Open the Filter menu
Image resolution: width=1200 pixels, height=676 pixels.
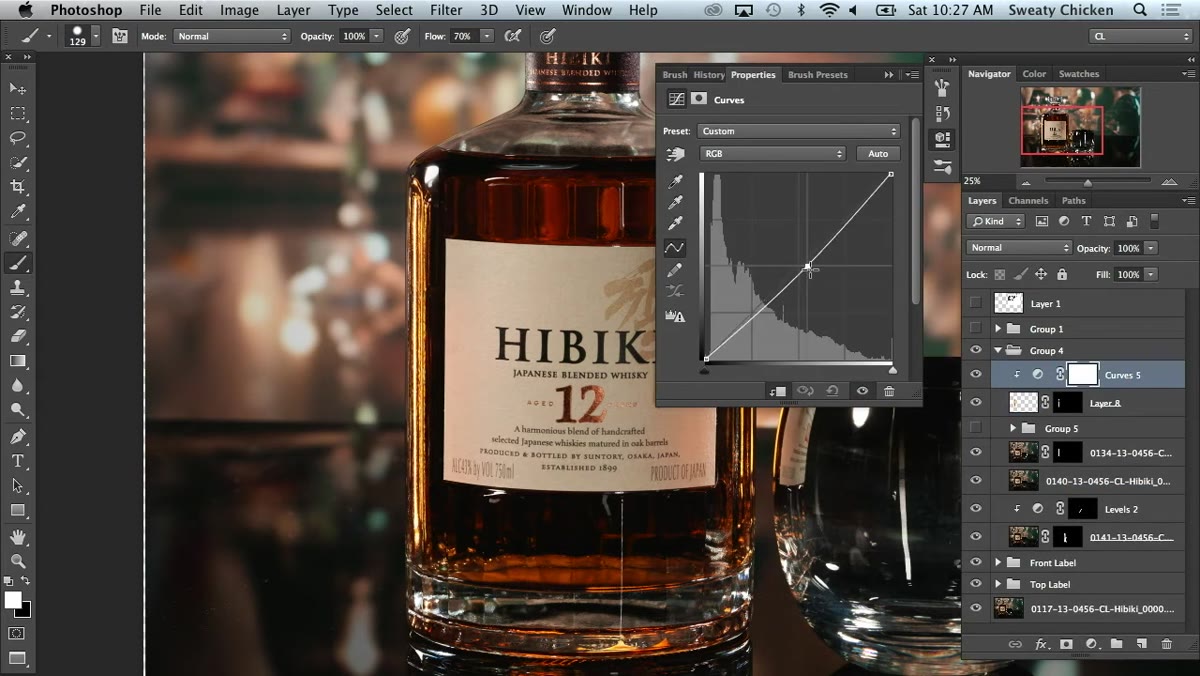pos(444,10)
